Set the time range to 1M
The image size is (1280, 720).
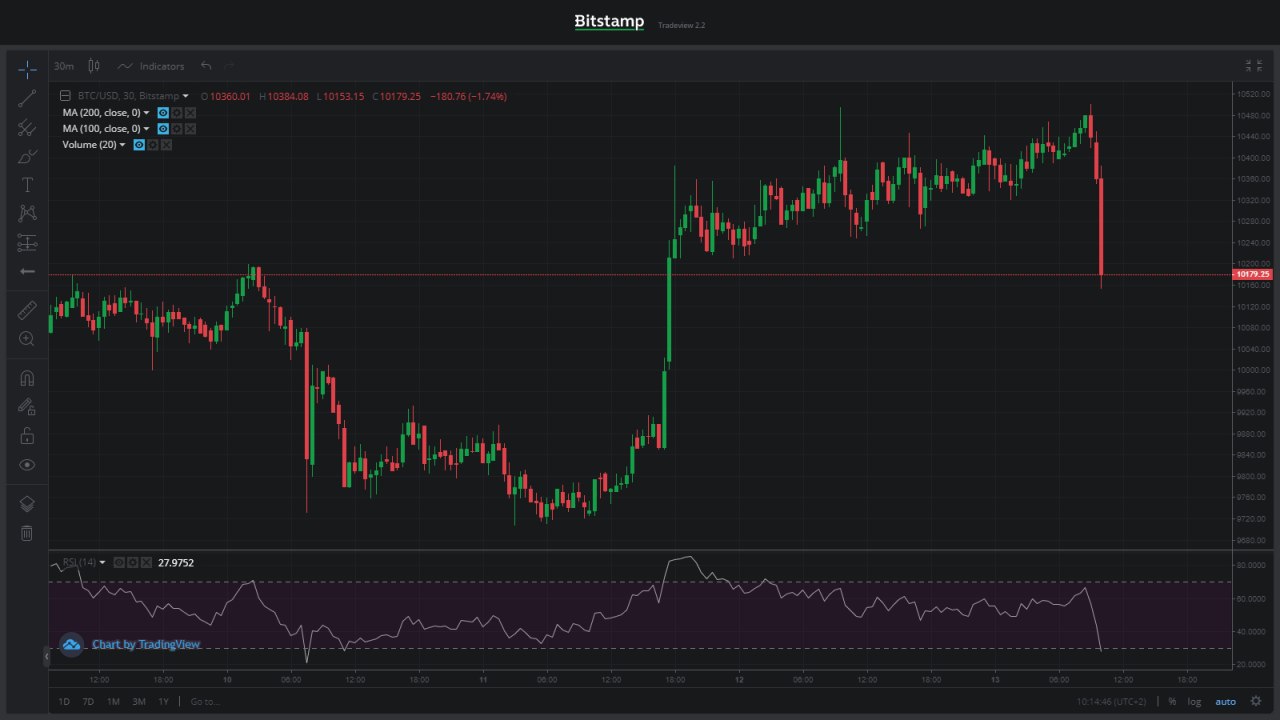[x=113, y=702]
